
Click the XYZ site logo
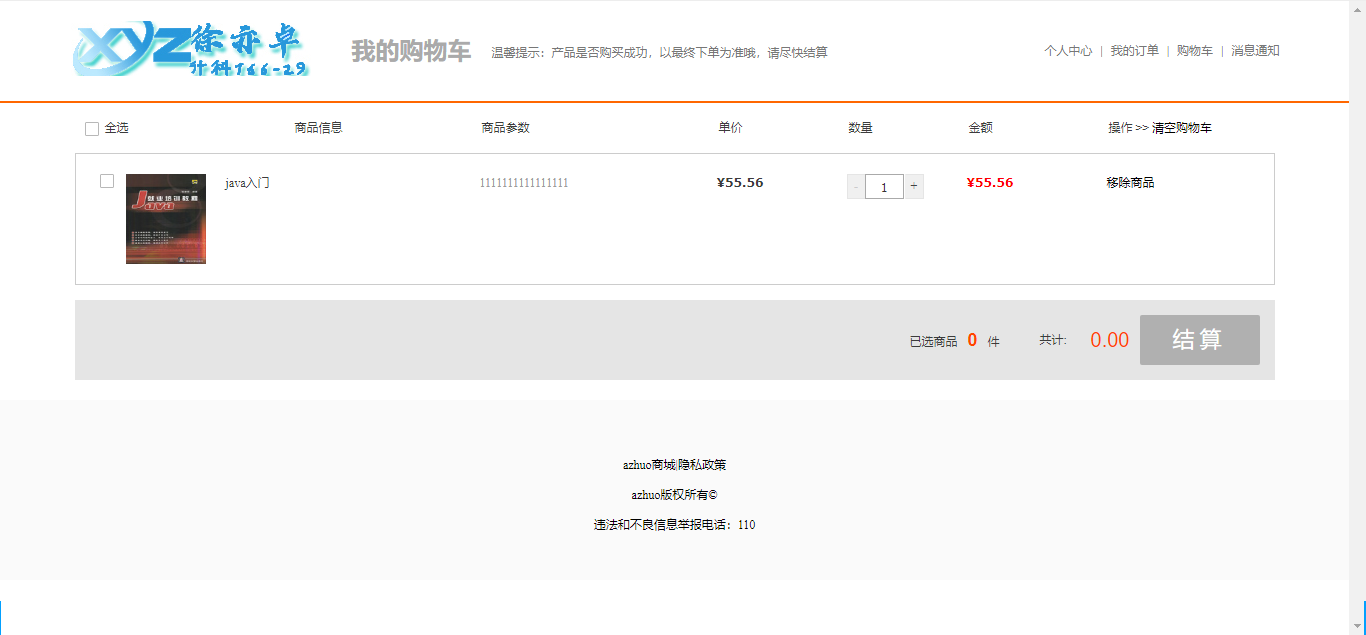coord(191,49)
